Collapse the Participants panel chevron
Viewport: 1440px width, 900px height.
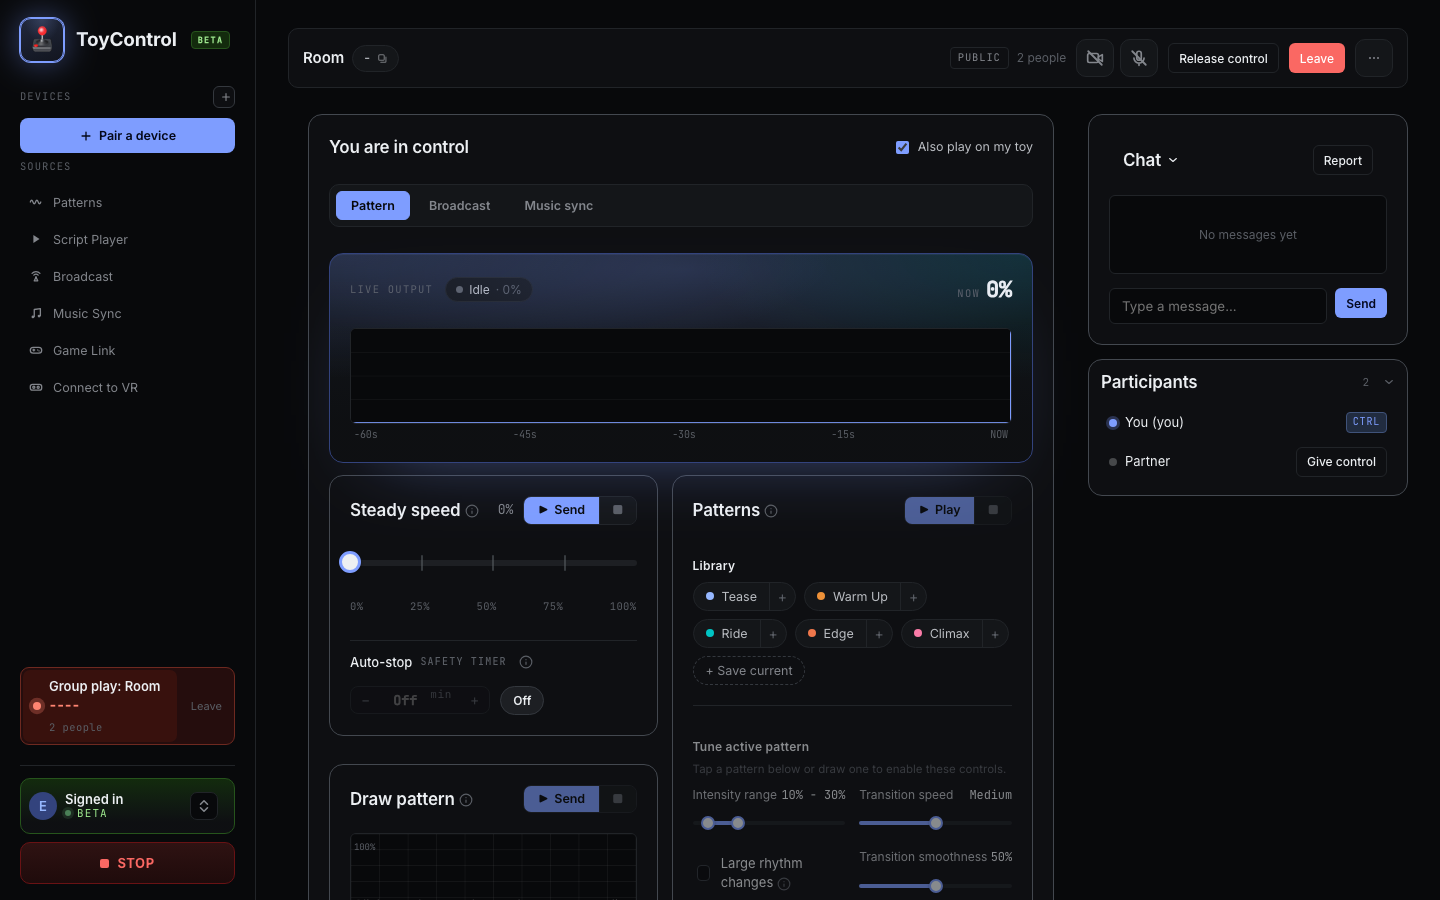[1389, 382]
